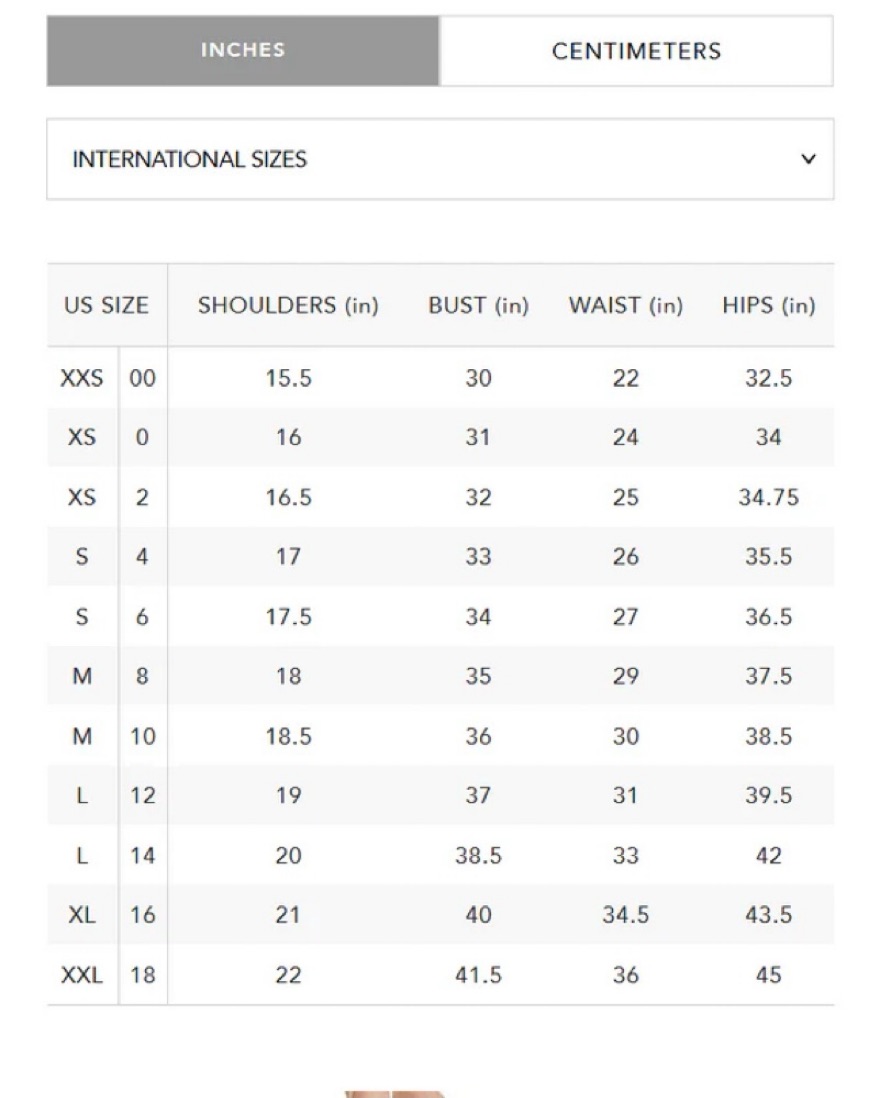Viewport: 880px width, 1098px height.
Task: Click the hips value 43.5
Action: 768,915
